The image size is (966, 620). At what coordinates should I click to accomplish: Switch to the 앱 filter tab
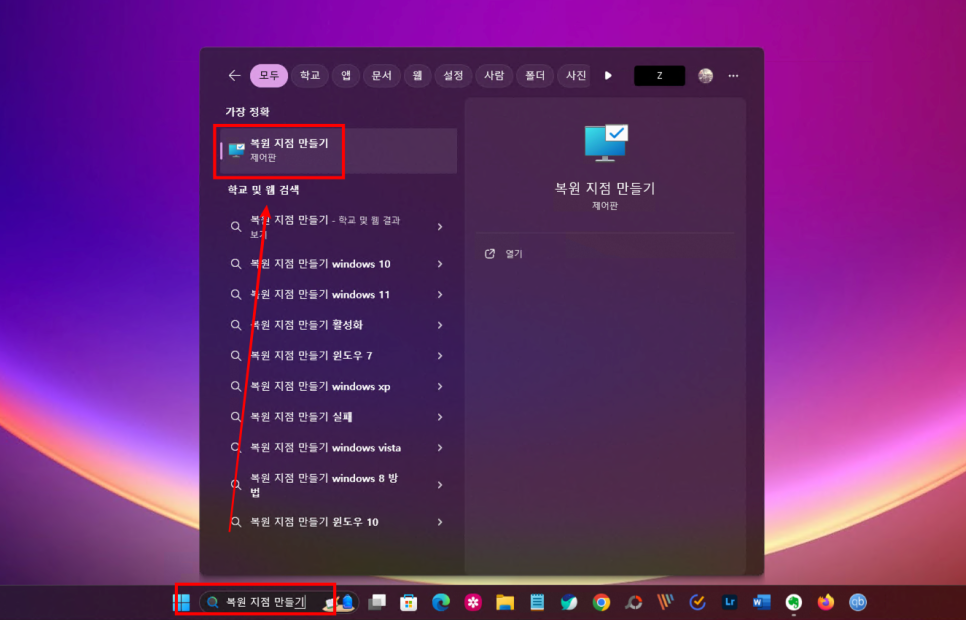346,76
